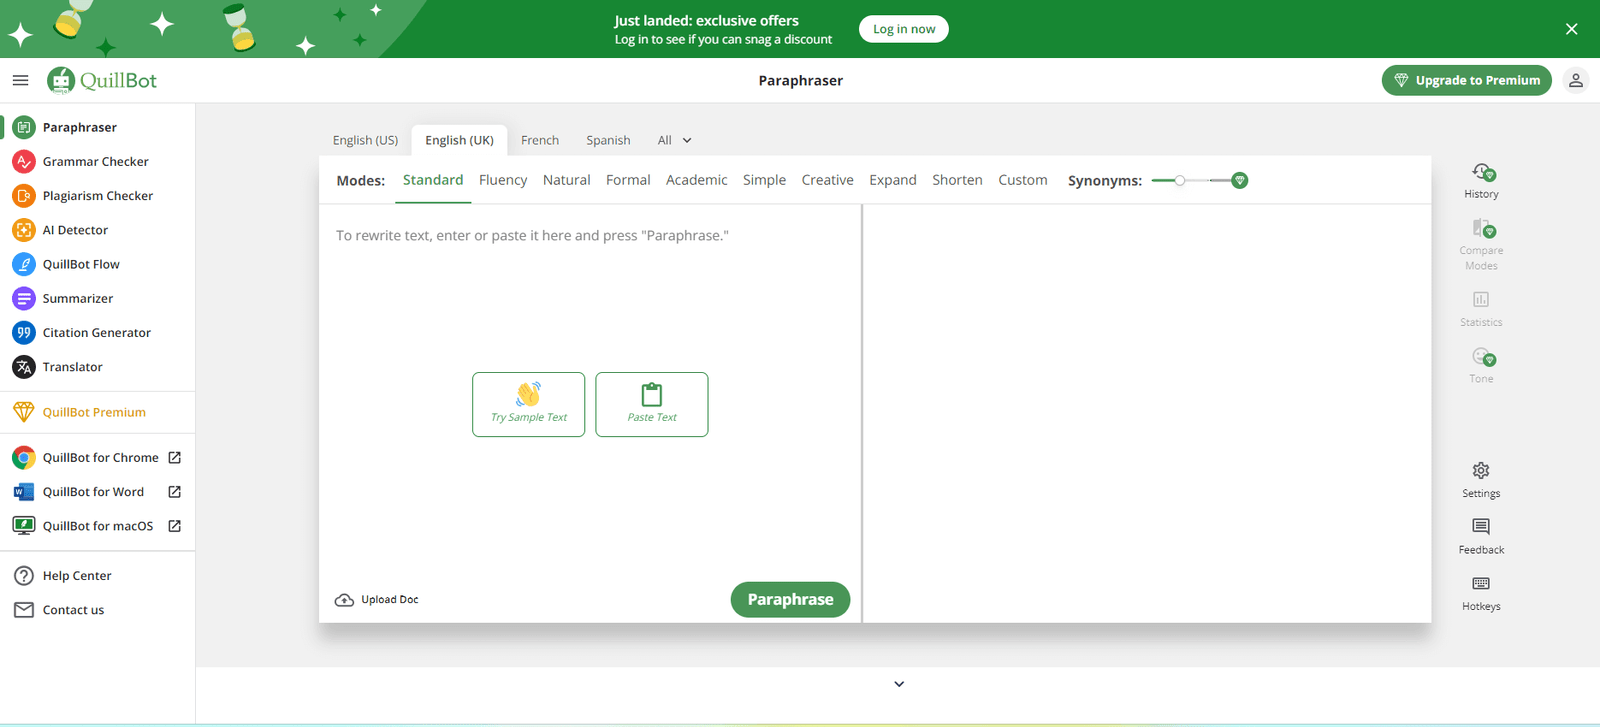Open QuillBot Flow from sidebar
The height and width of the screenshot is (727, 1600).
click(98, 264)
